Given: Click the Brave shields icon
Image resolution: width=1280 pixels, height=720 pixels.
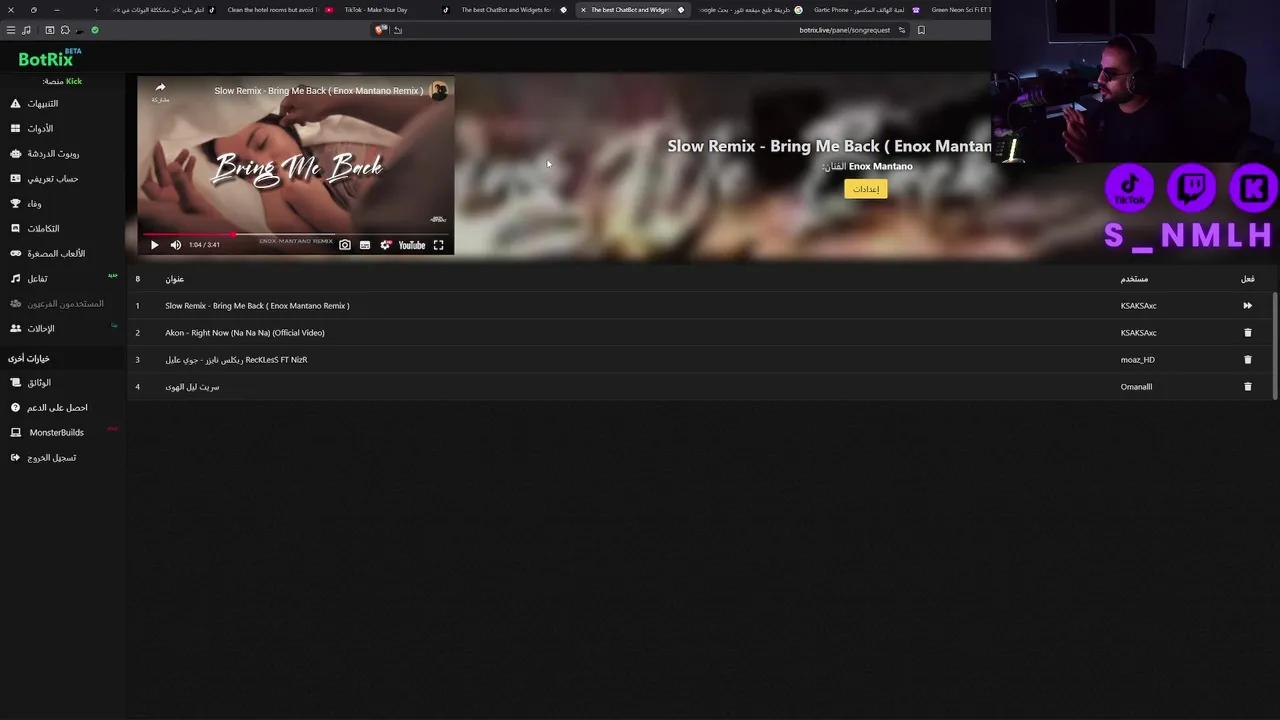Looking at the screenshot, I should tap(380, 30).
